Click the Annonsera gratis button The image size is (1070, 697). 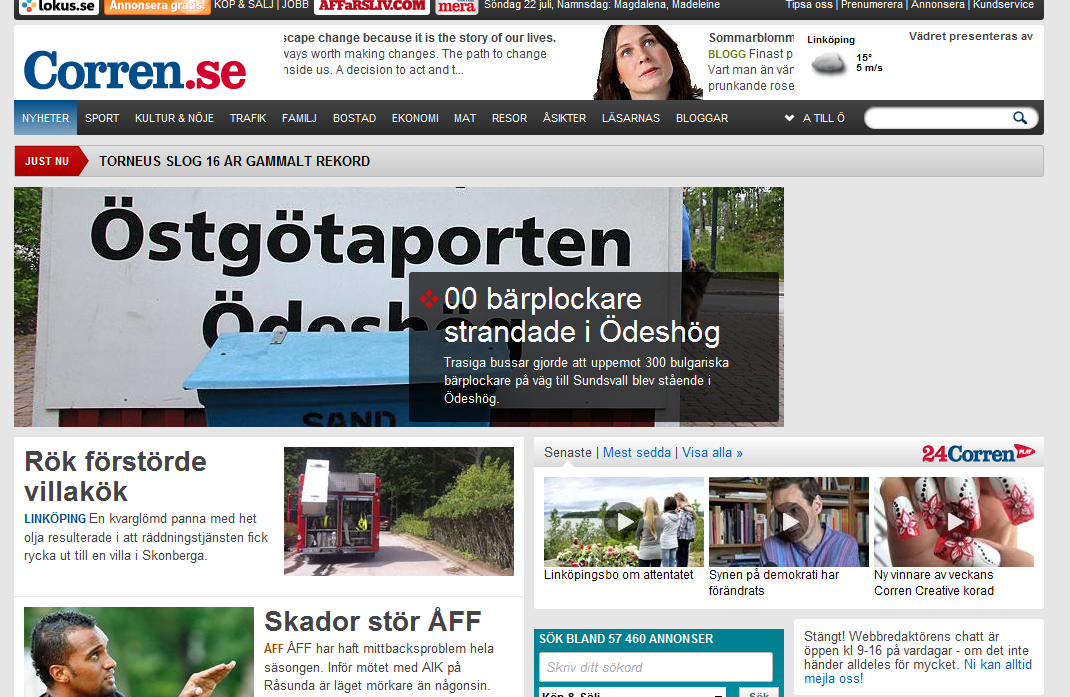tap(157, 6)
